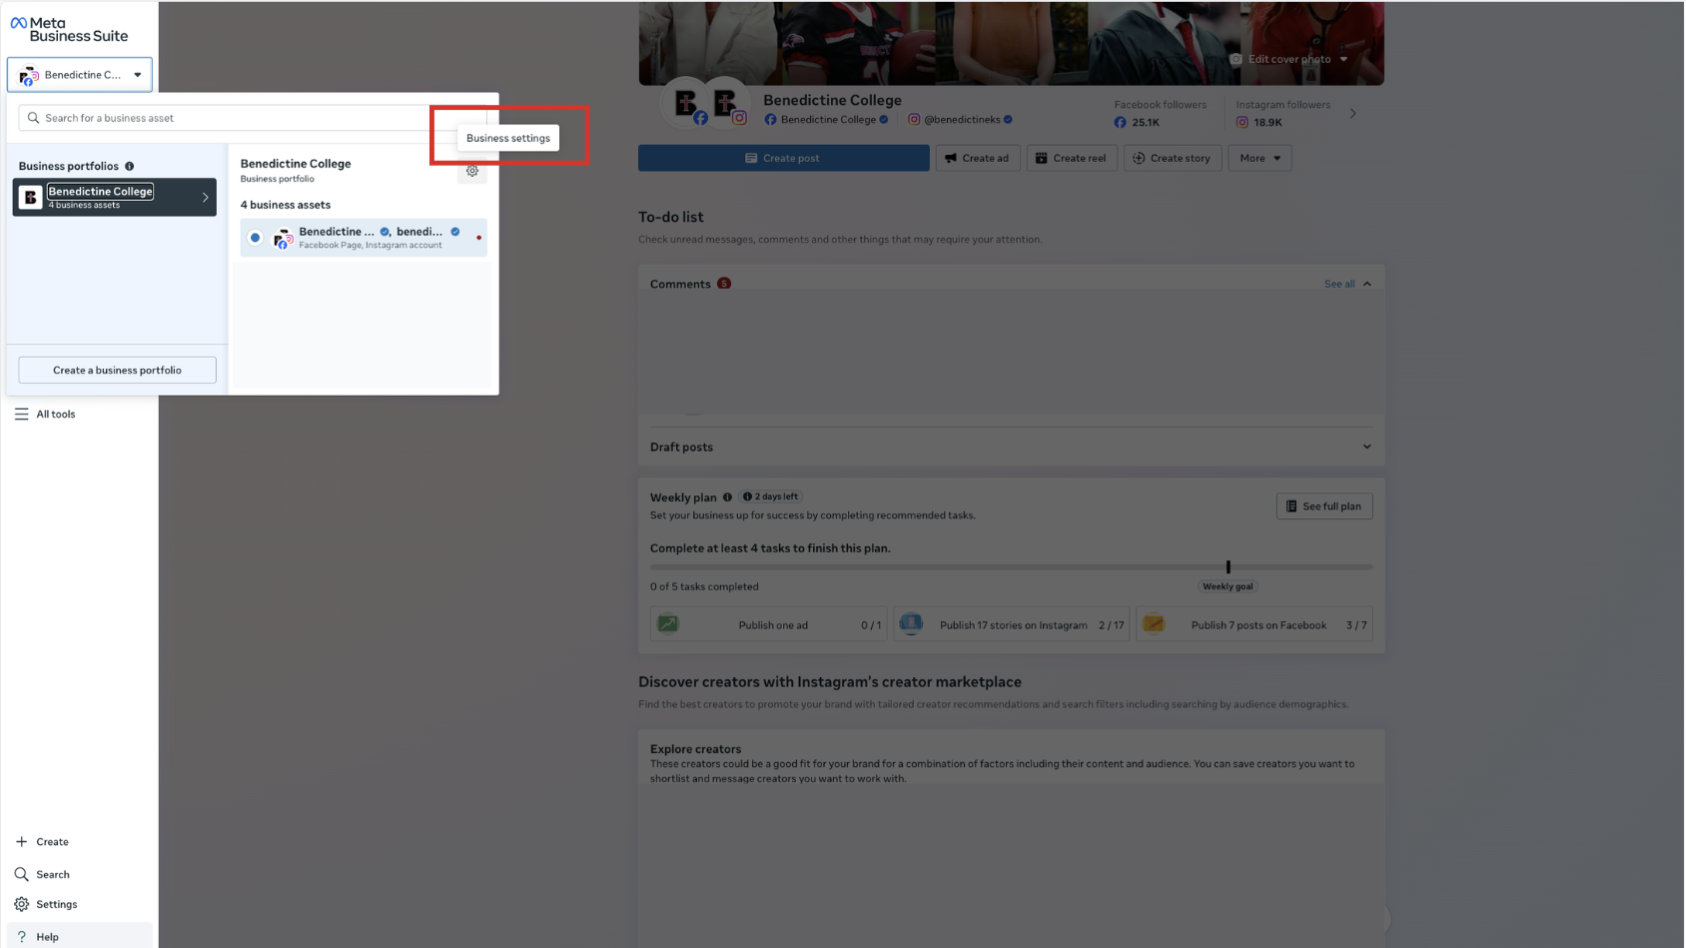Click the Search for a business asset field
Image resolution: width=1686 pixels, height=948 pixels.
230,118
